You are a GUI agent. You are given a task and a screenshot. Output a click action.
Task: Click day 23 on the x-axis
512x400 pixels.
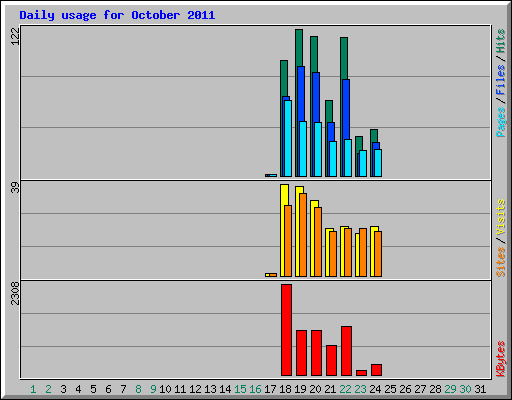360,389
